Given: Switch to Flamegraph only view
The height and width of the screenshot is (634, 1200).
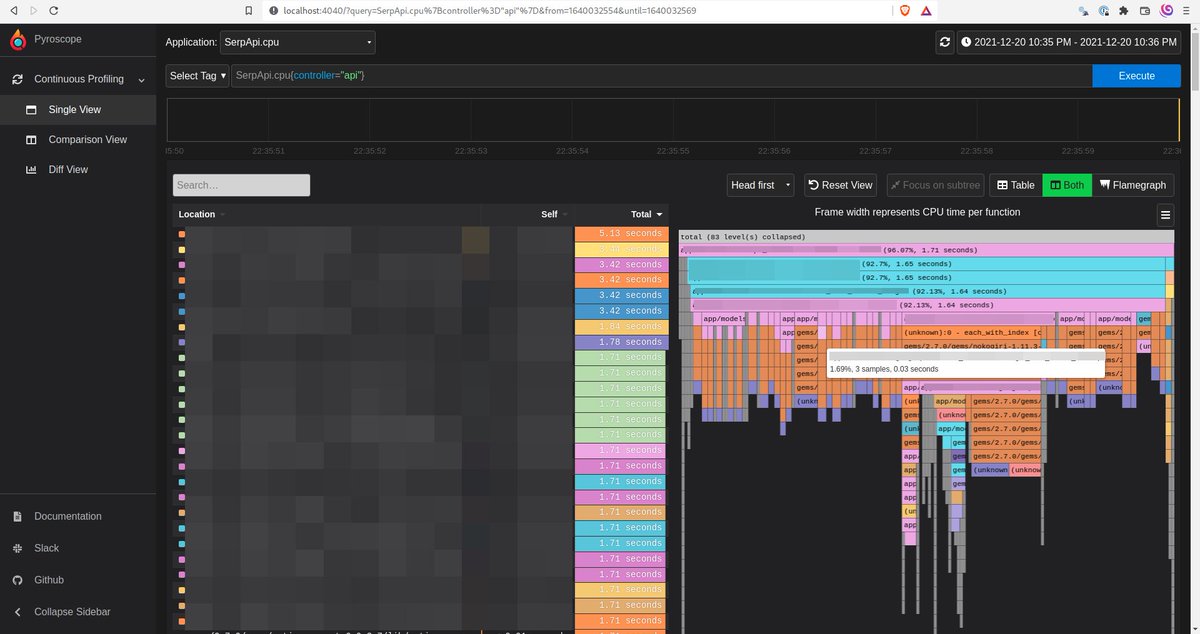Looking at the screenshot, I should click(x=1132, y=185).
